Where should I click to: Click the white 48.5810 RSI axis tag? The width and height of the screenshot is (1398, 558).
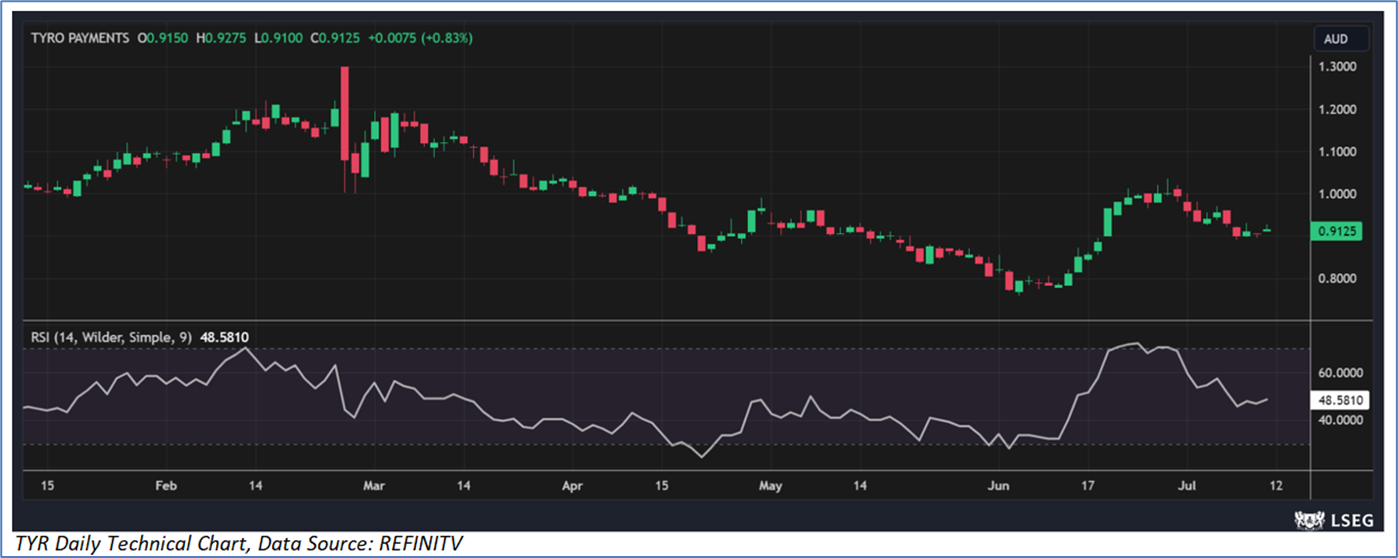(1342, 399)
